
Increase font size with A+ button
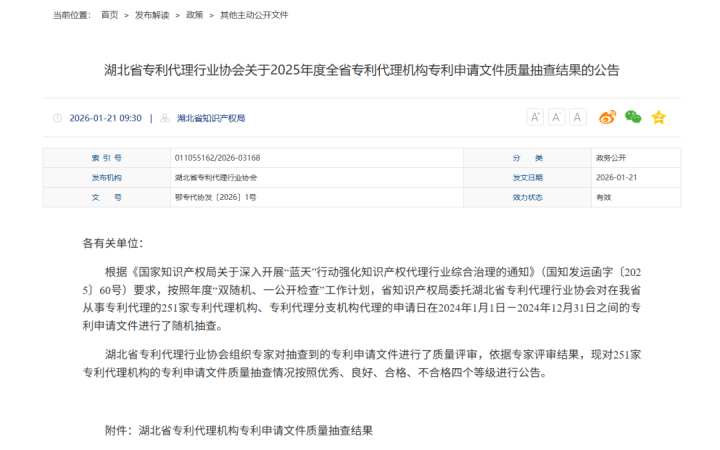point(535,118)
